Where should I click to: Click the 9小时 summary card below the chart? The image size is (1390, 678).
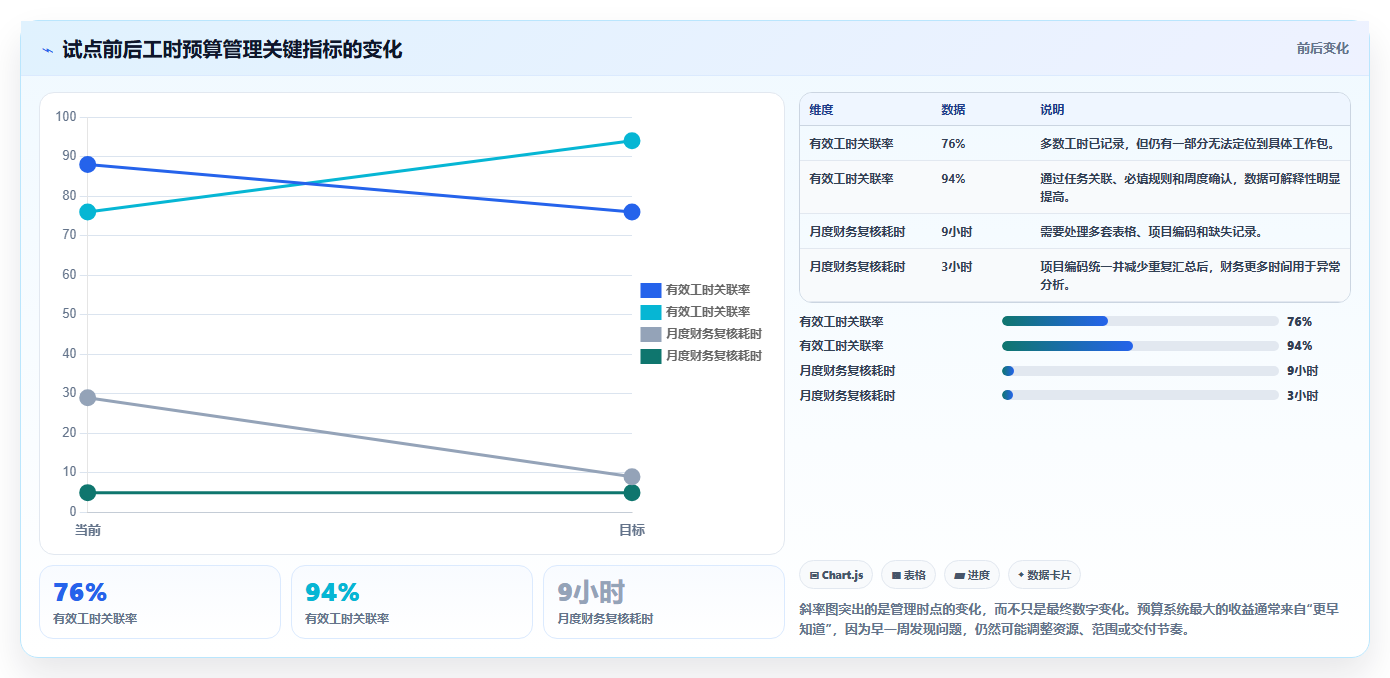(664, 602)
